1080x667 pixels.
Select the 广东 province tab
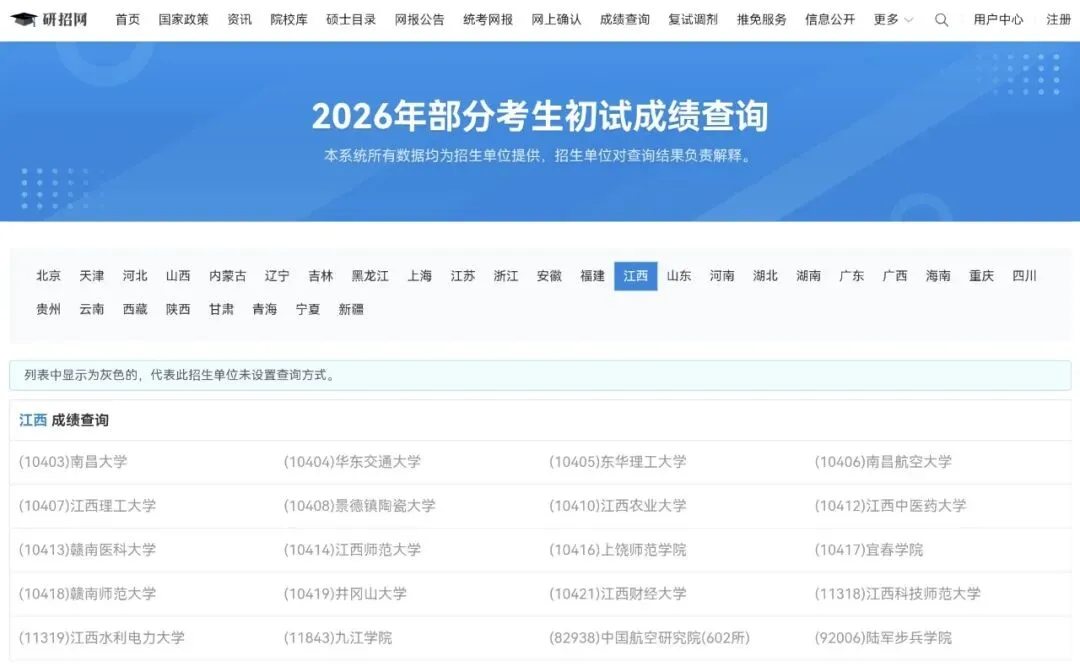[851, 276]
